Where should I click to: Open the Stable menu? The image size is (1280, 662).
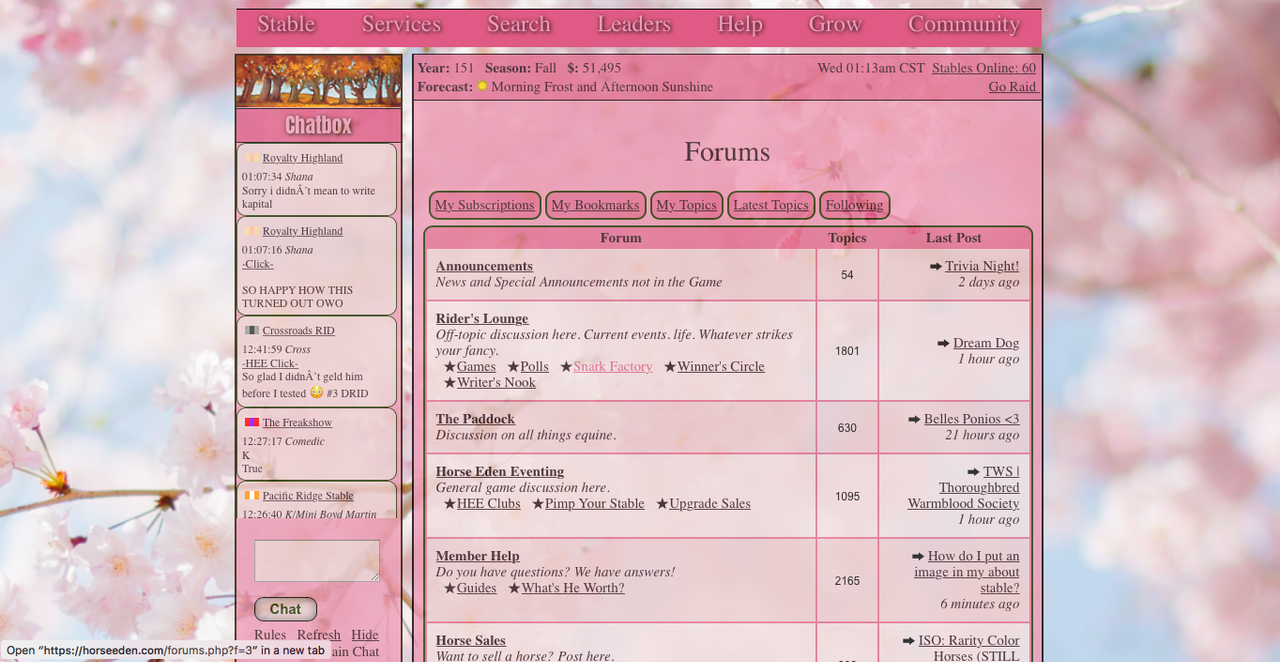[286, 24]
